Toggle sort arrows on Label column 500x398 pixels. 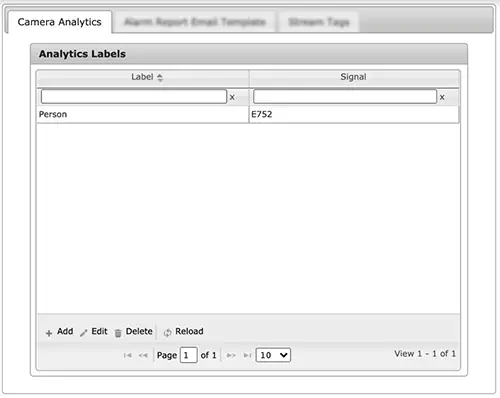160,78
